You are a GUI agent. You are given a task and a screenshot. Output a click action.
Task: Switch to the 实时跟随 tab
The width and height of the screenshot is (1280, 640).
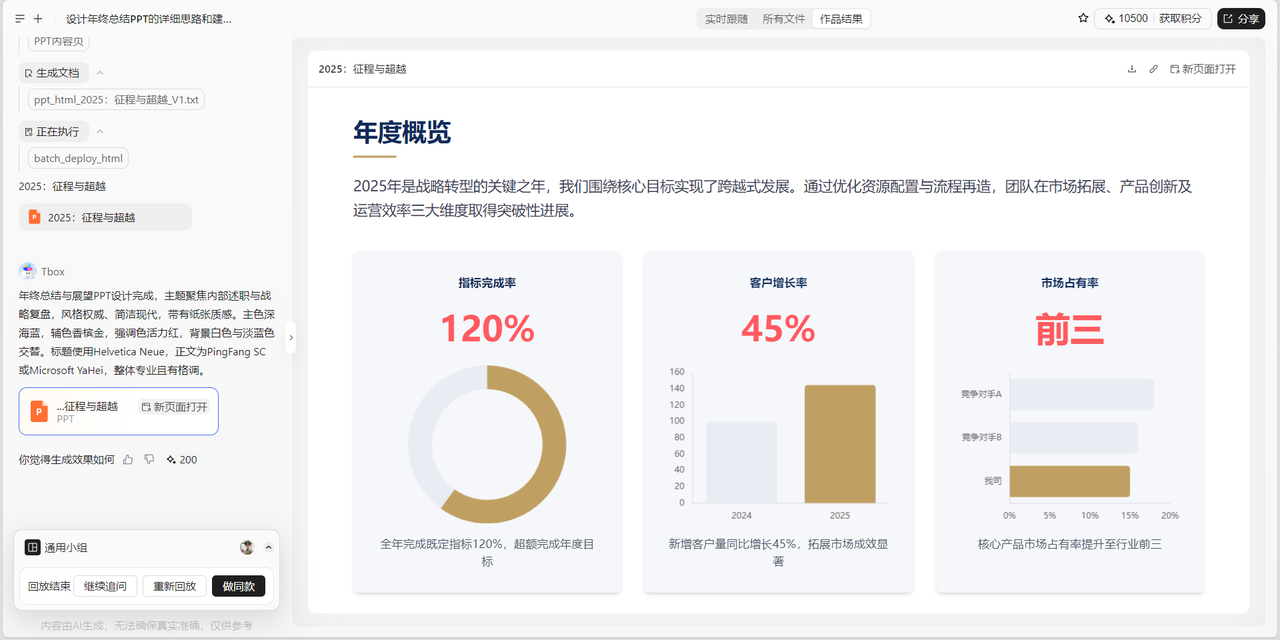coord(726,19)
